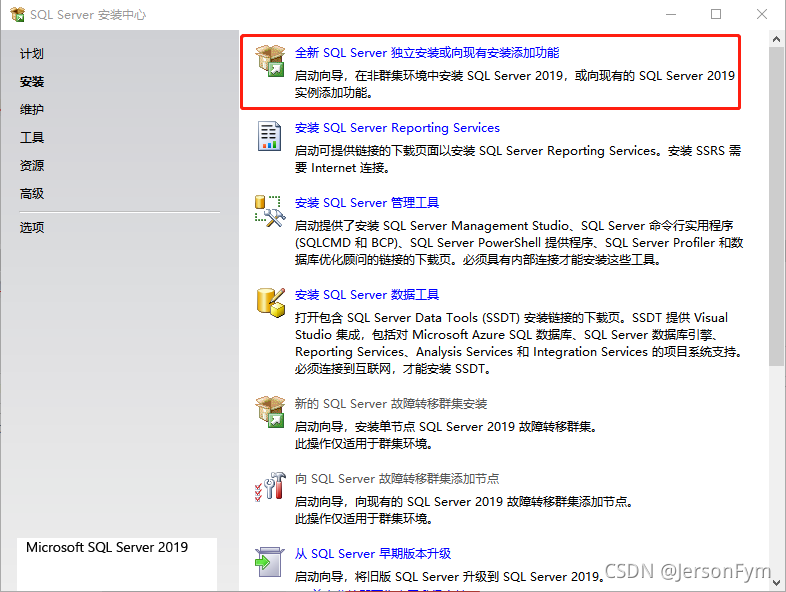The image size is (786, 592).
Task: Click the vertical scrollbar thumb
Action: click(776, 206)
